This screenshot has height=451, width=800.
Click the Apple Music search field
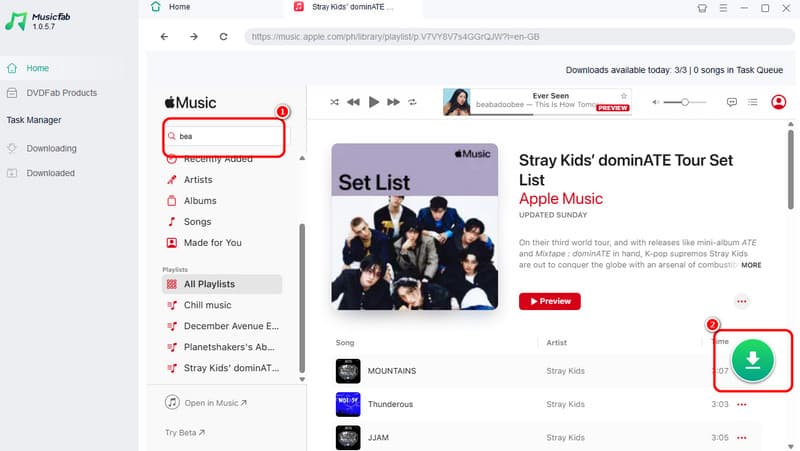[226, 136]
